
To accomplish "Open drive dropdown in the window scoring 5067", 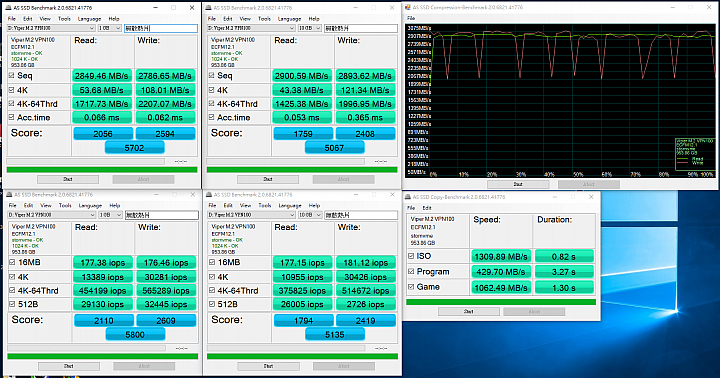I will click(251, 28).
